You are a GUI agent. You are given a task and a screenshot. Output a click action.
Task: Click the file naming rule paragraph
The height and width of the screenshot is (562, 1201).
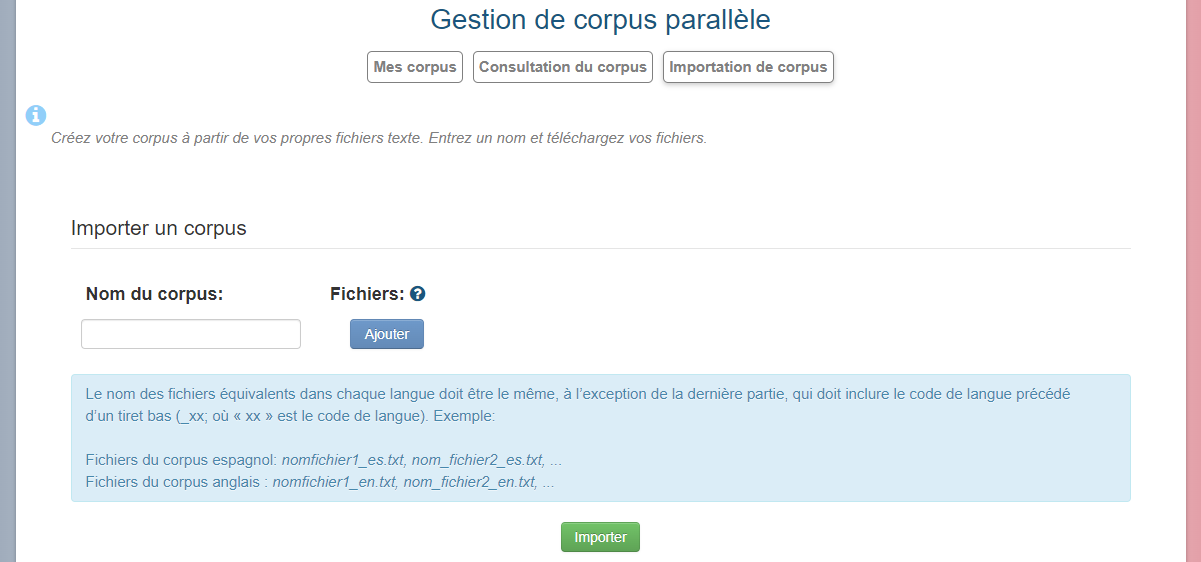click(578, 405)
